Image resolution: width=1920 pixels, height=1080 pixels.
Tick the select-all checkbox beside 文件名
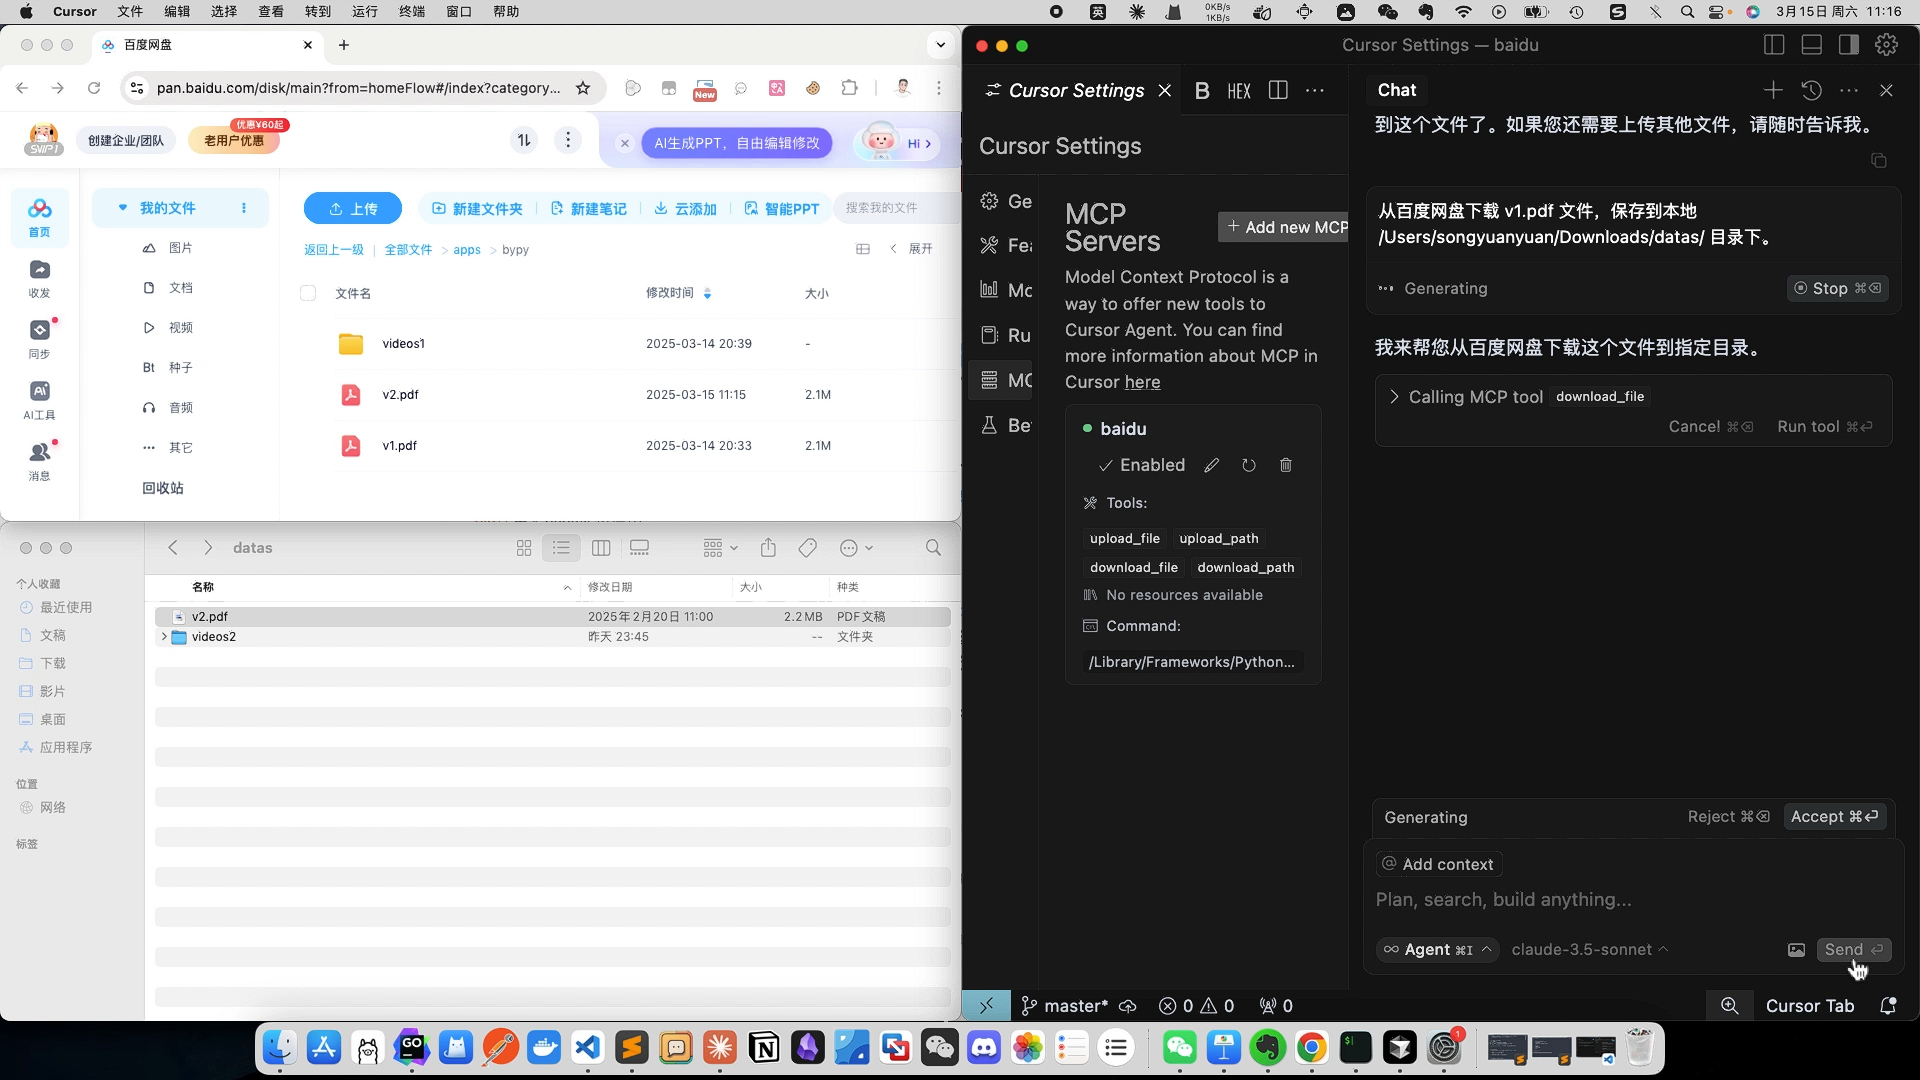[308, 293]
